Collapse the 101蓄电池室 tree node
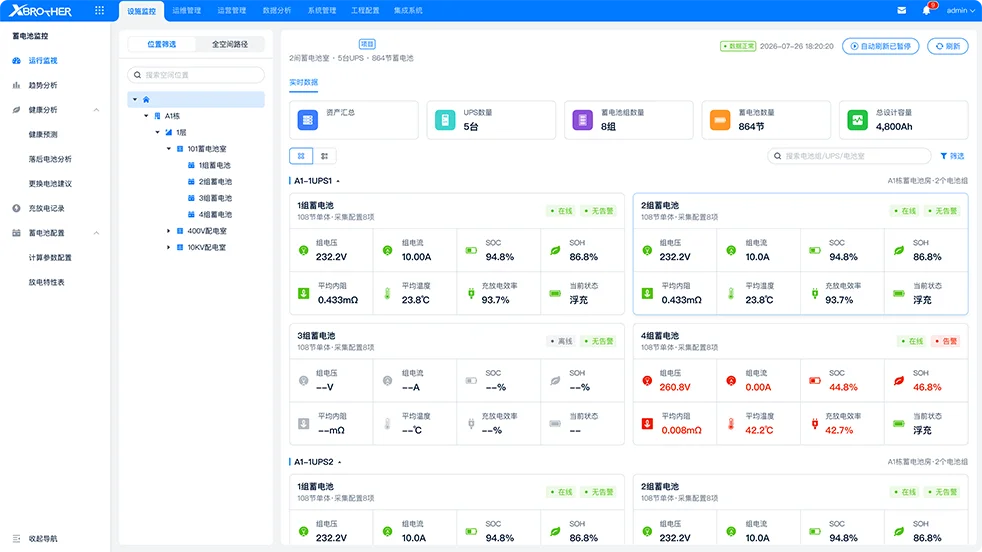Image resolution: width=982 pixels, height=552 pixels. point(168,149)
